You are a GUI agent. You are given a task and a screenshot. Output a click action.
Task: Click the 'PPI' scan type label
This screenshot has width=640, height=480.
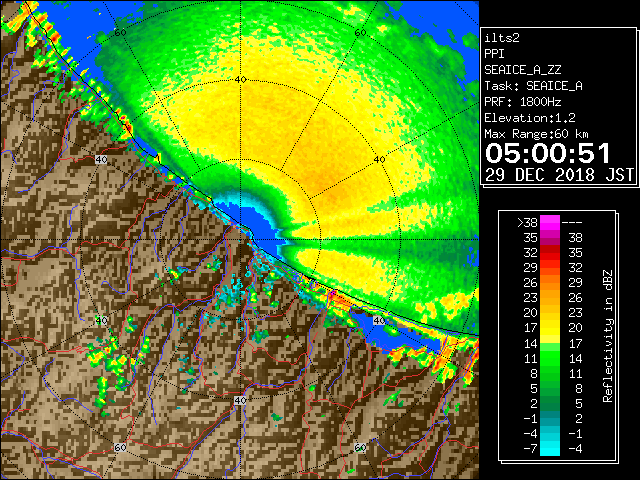pyautogui.click(x=494, y=54)
